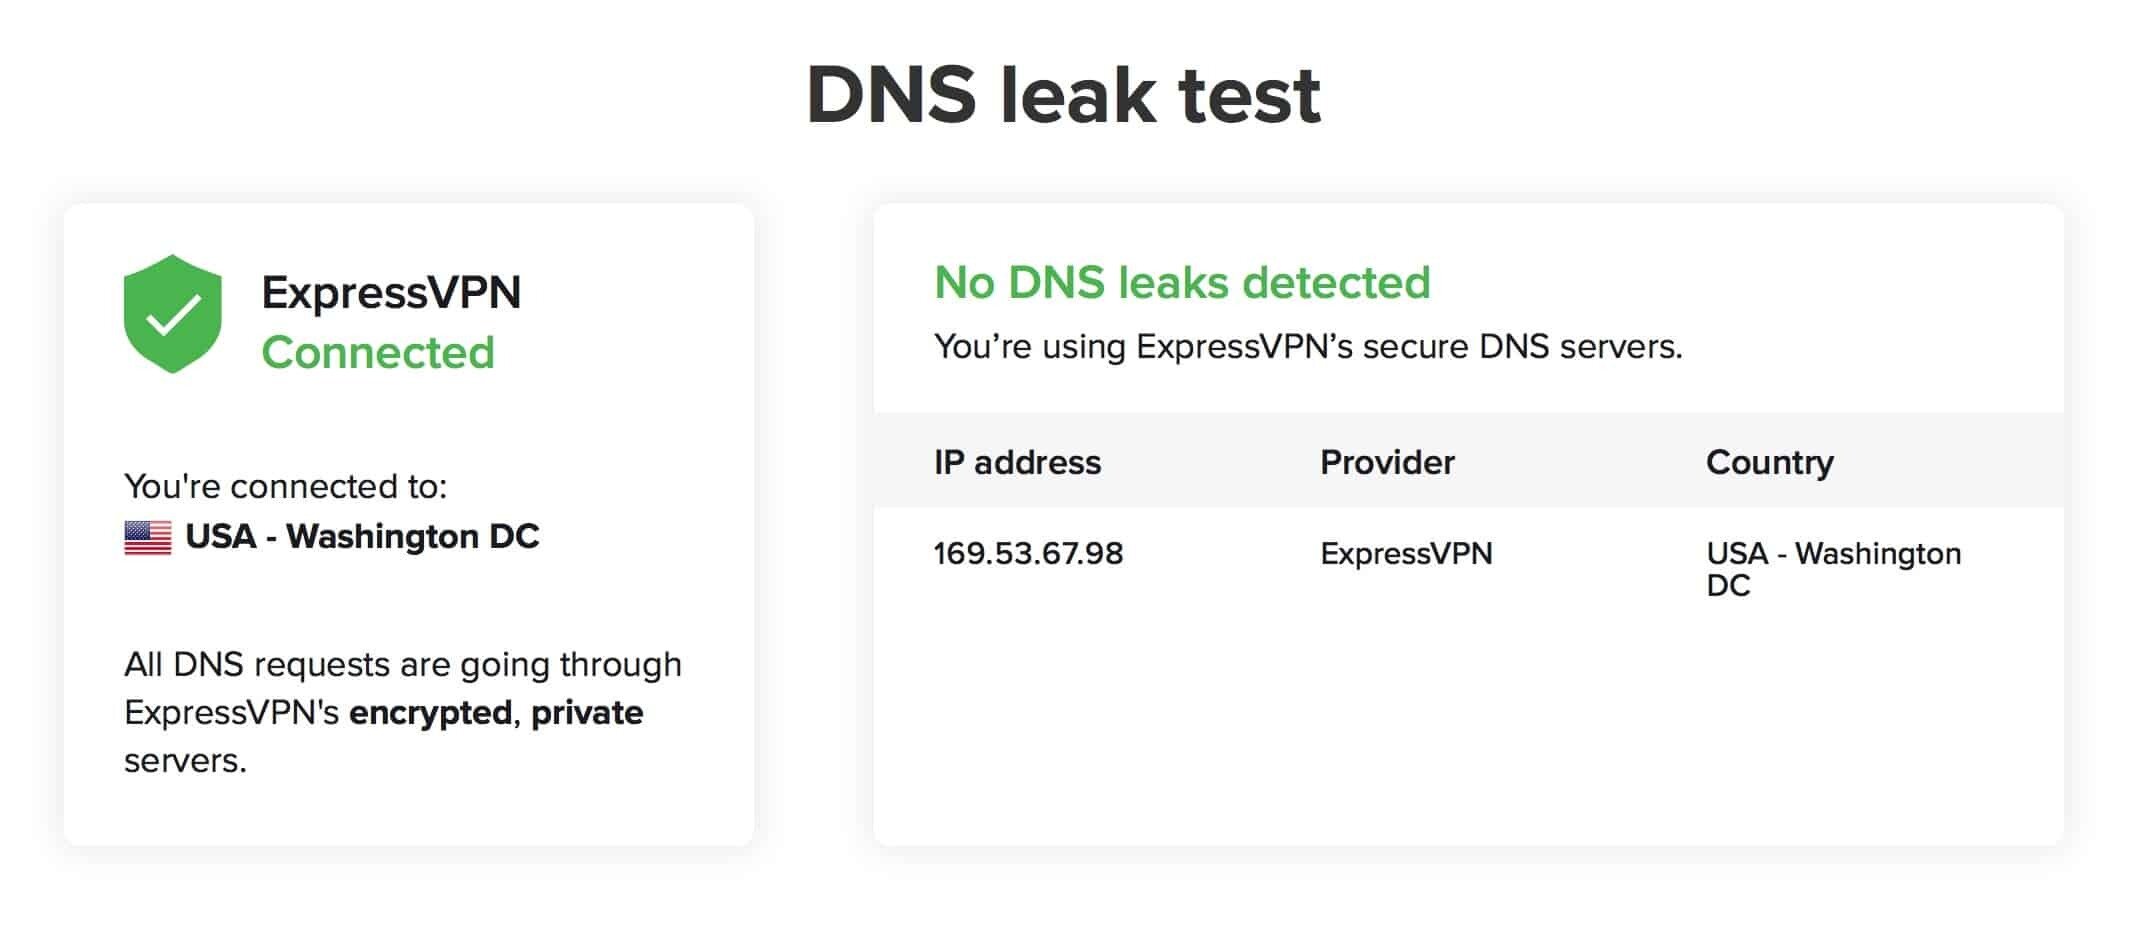Click the DNS leak test heading
The width and height of the screenshot is (2142, 928).
[1063, 95]
